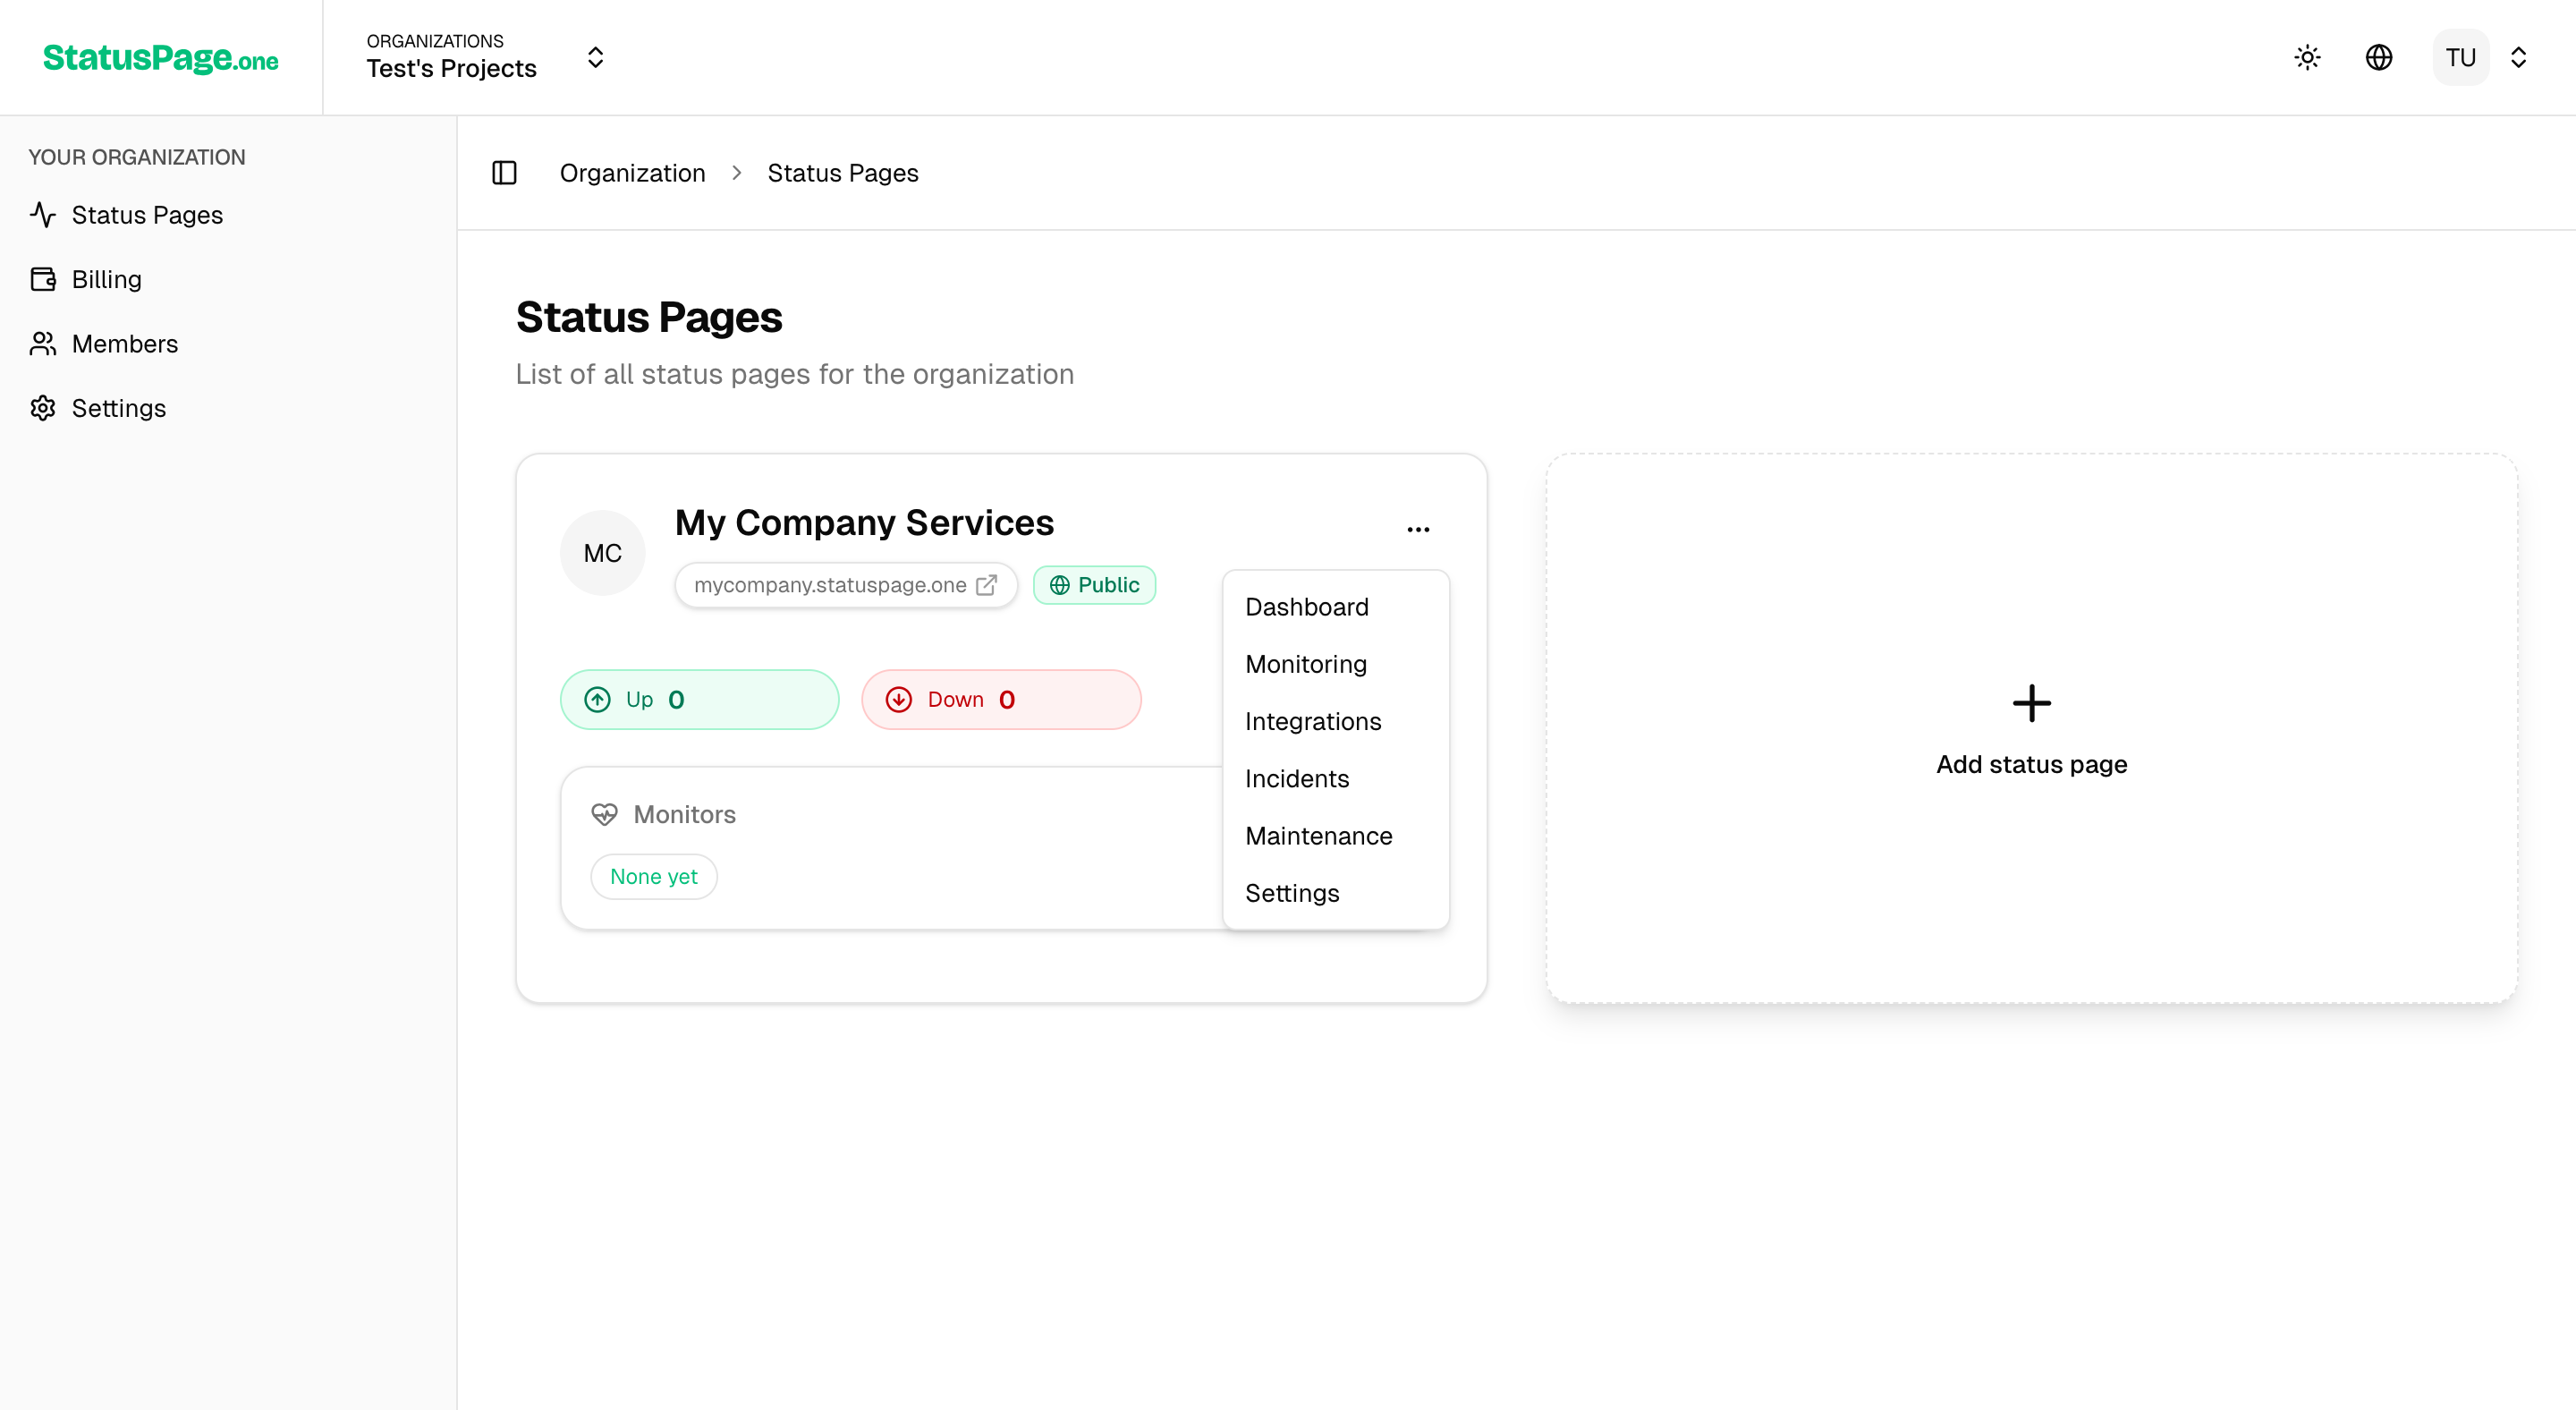Click the Up 0 status pill
Screen dimensions: 2576x1410
pyautogui.click(x=699, y=700)
